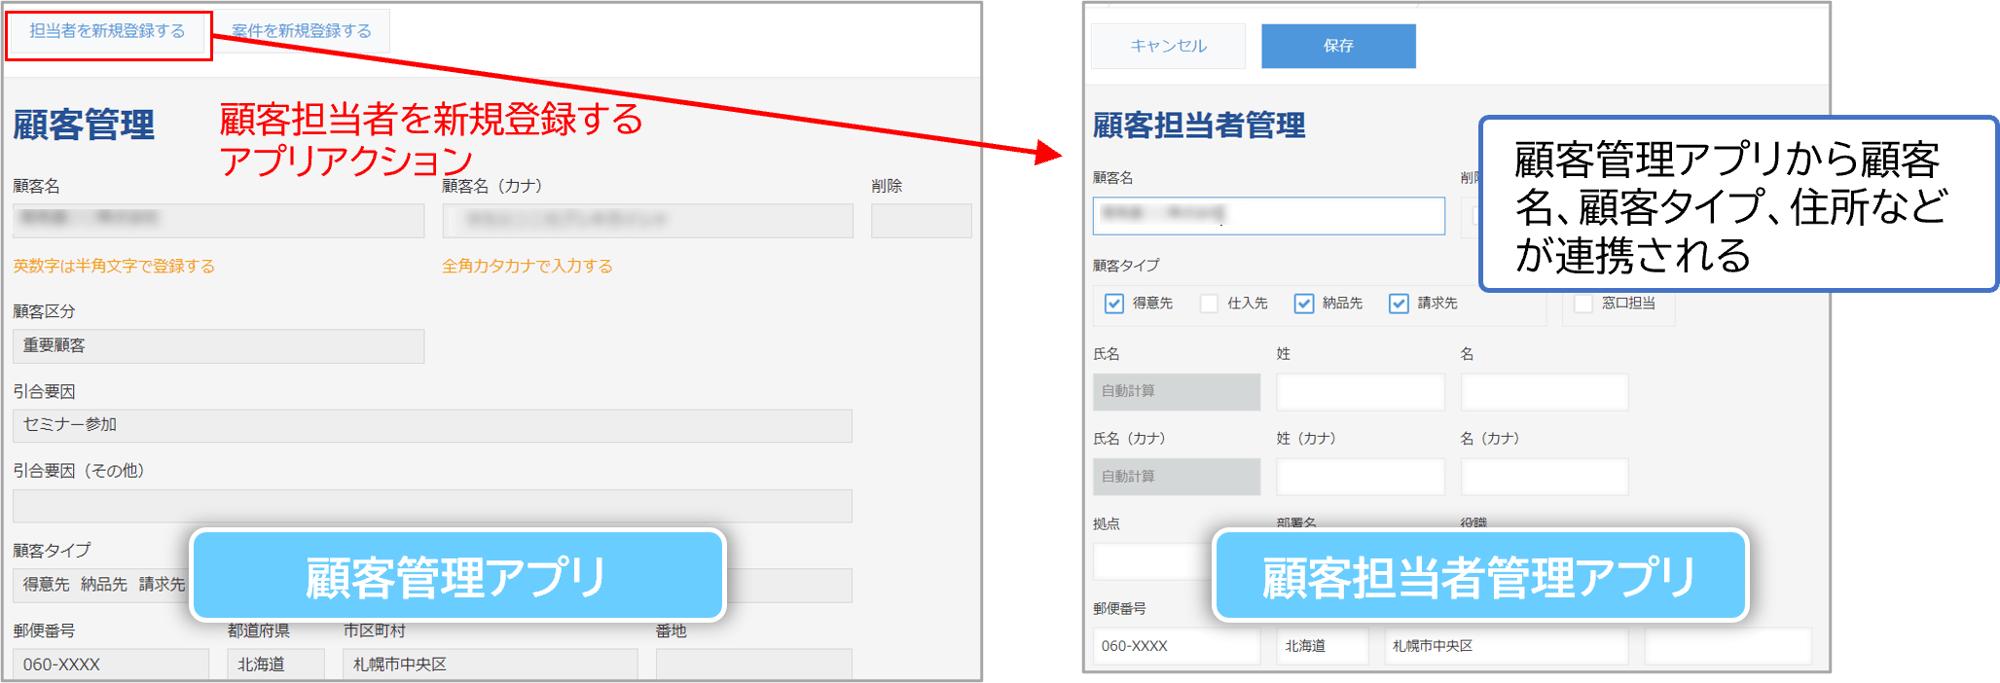Click the 氏名（カナ） 自動計算 field
Screen dimensions: 2000x683
tap(1176, 477)
